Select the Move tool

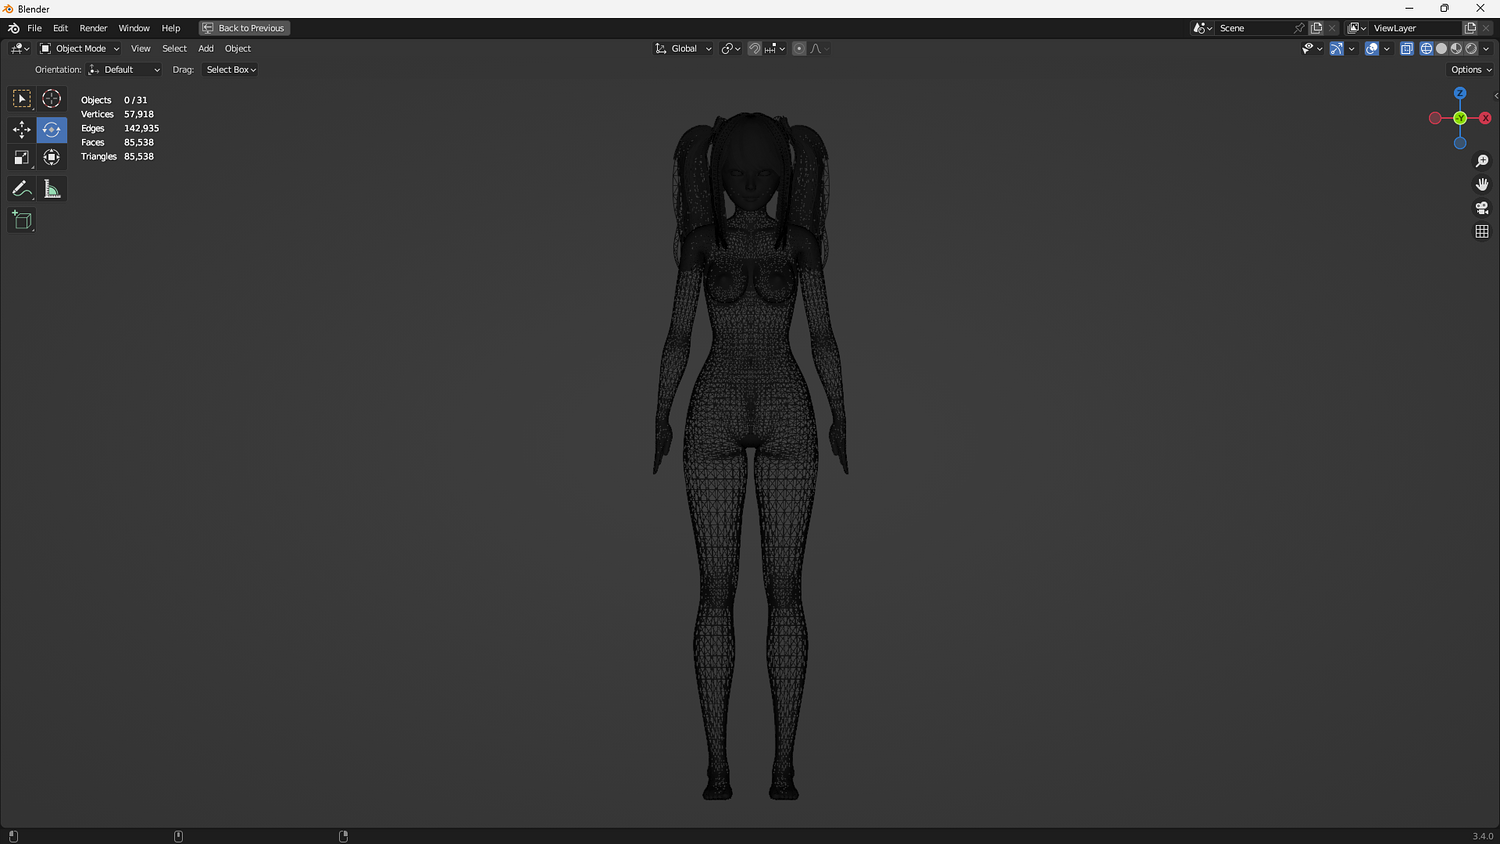click(x=22, y=130)
